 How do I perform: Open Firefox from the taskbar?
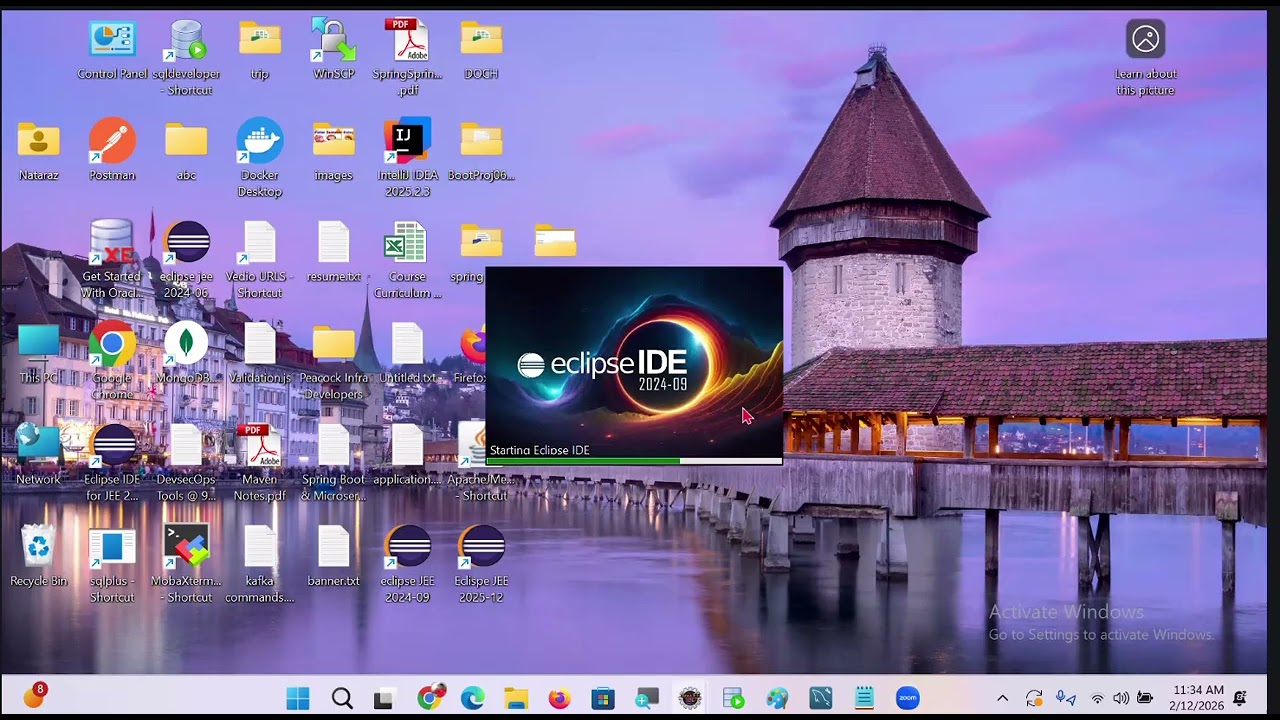click(x=560, y=698)
